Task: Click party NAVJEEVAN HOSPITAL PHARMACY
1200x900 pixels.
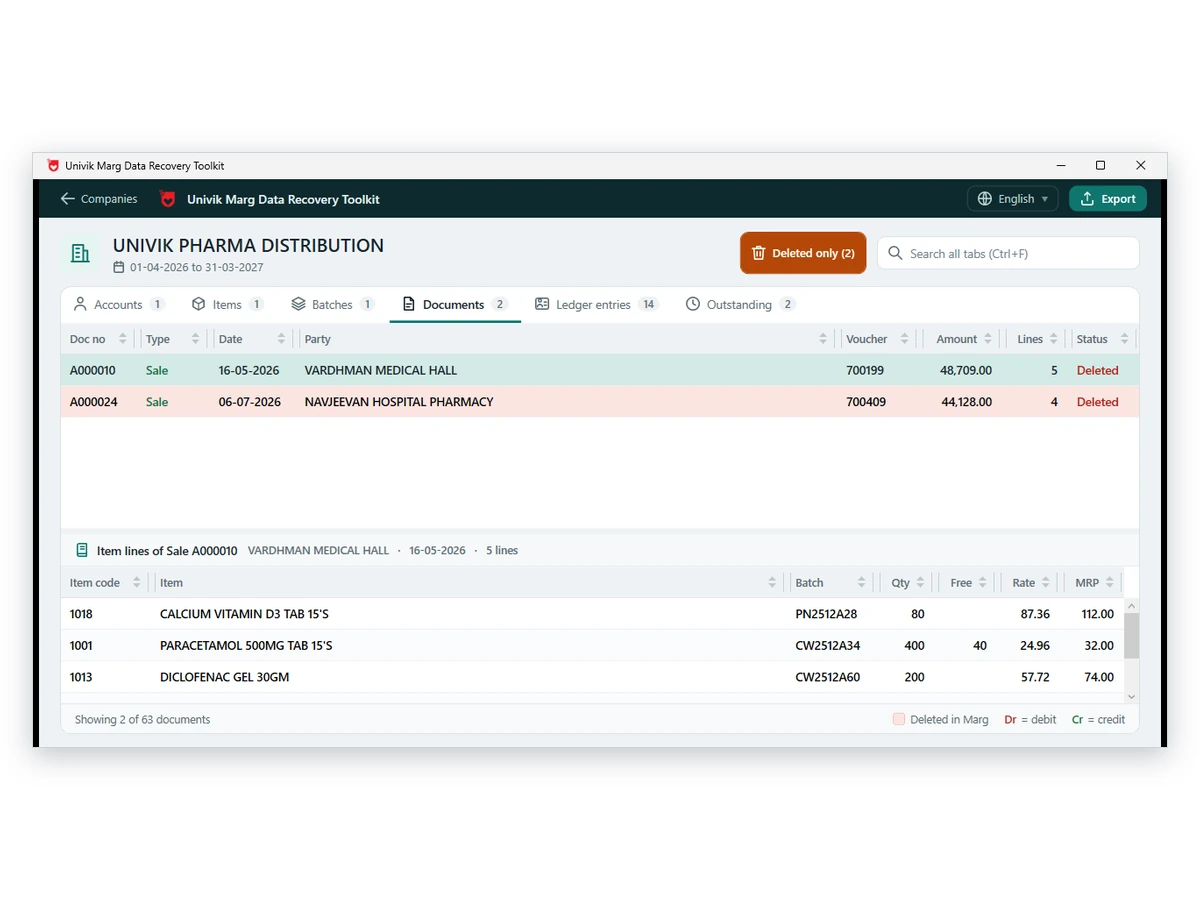Action: pos(399,402)
